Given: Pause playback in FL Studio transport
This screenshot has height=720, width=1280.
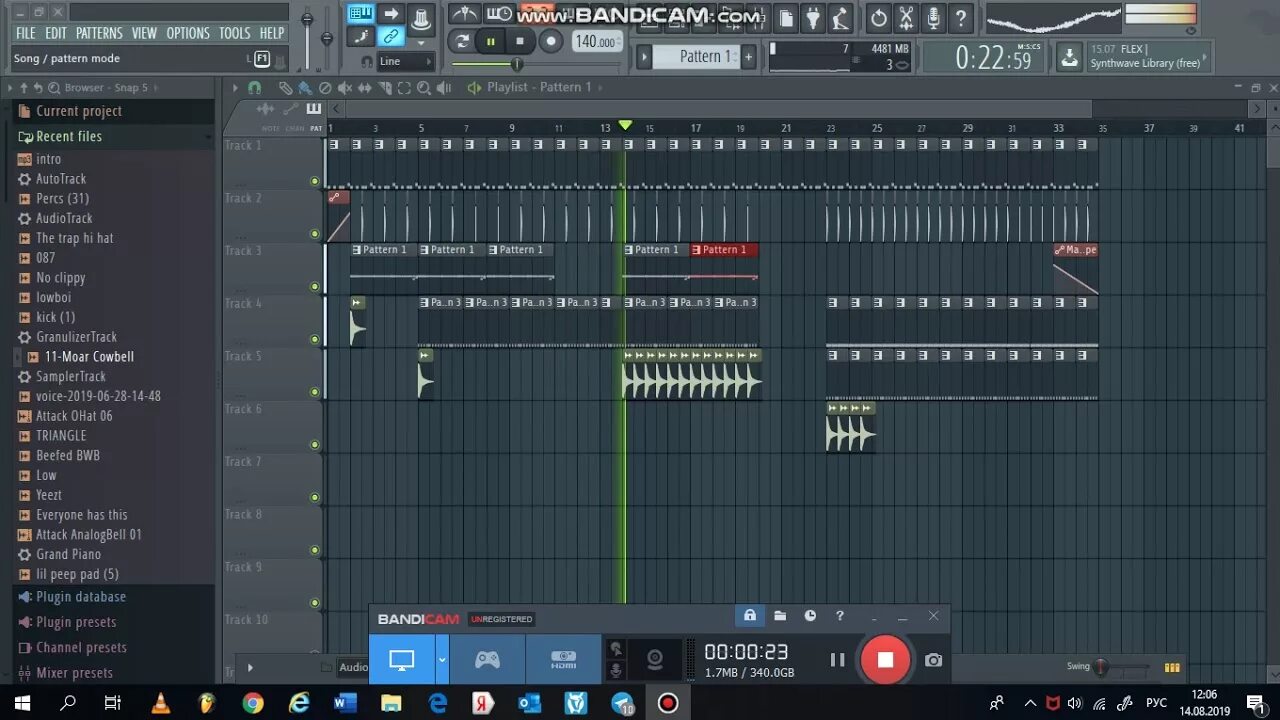Looking at the screenshot, I should pos(491,41).
